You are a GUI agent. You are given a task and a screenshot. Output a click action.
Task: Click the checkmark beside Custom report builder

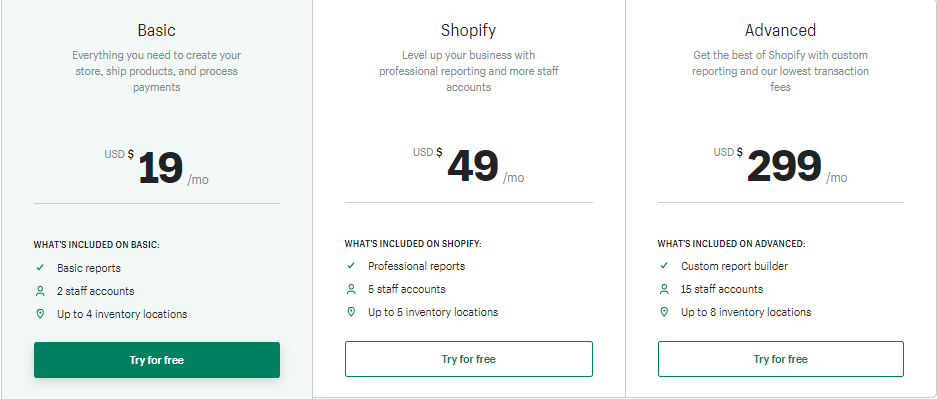[x=664, y=266]
